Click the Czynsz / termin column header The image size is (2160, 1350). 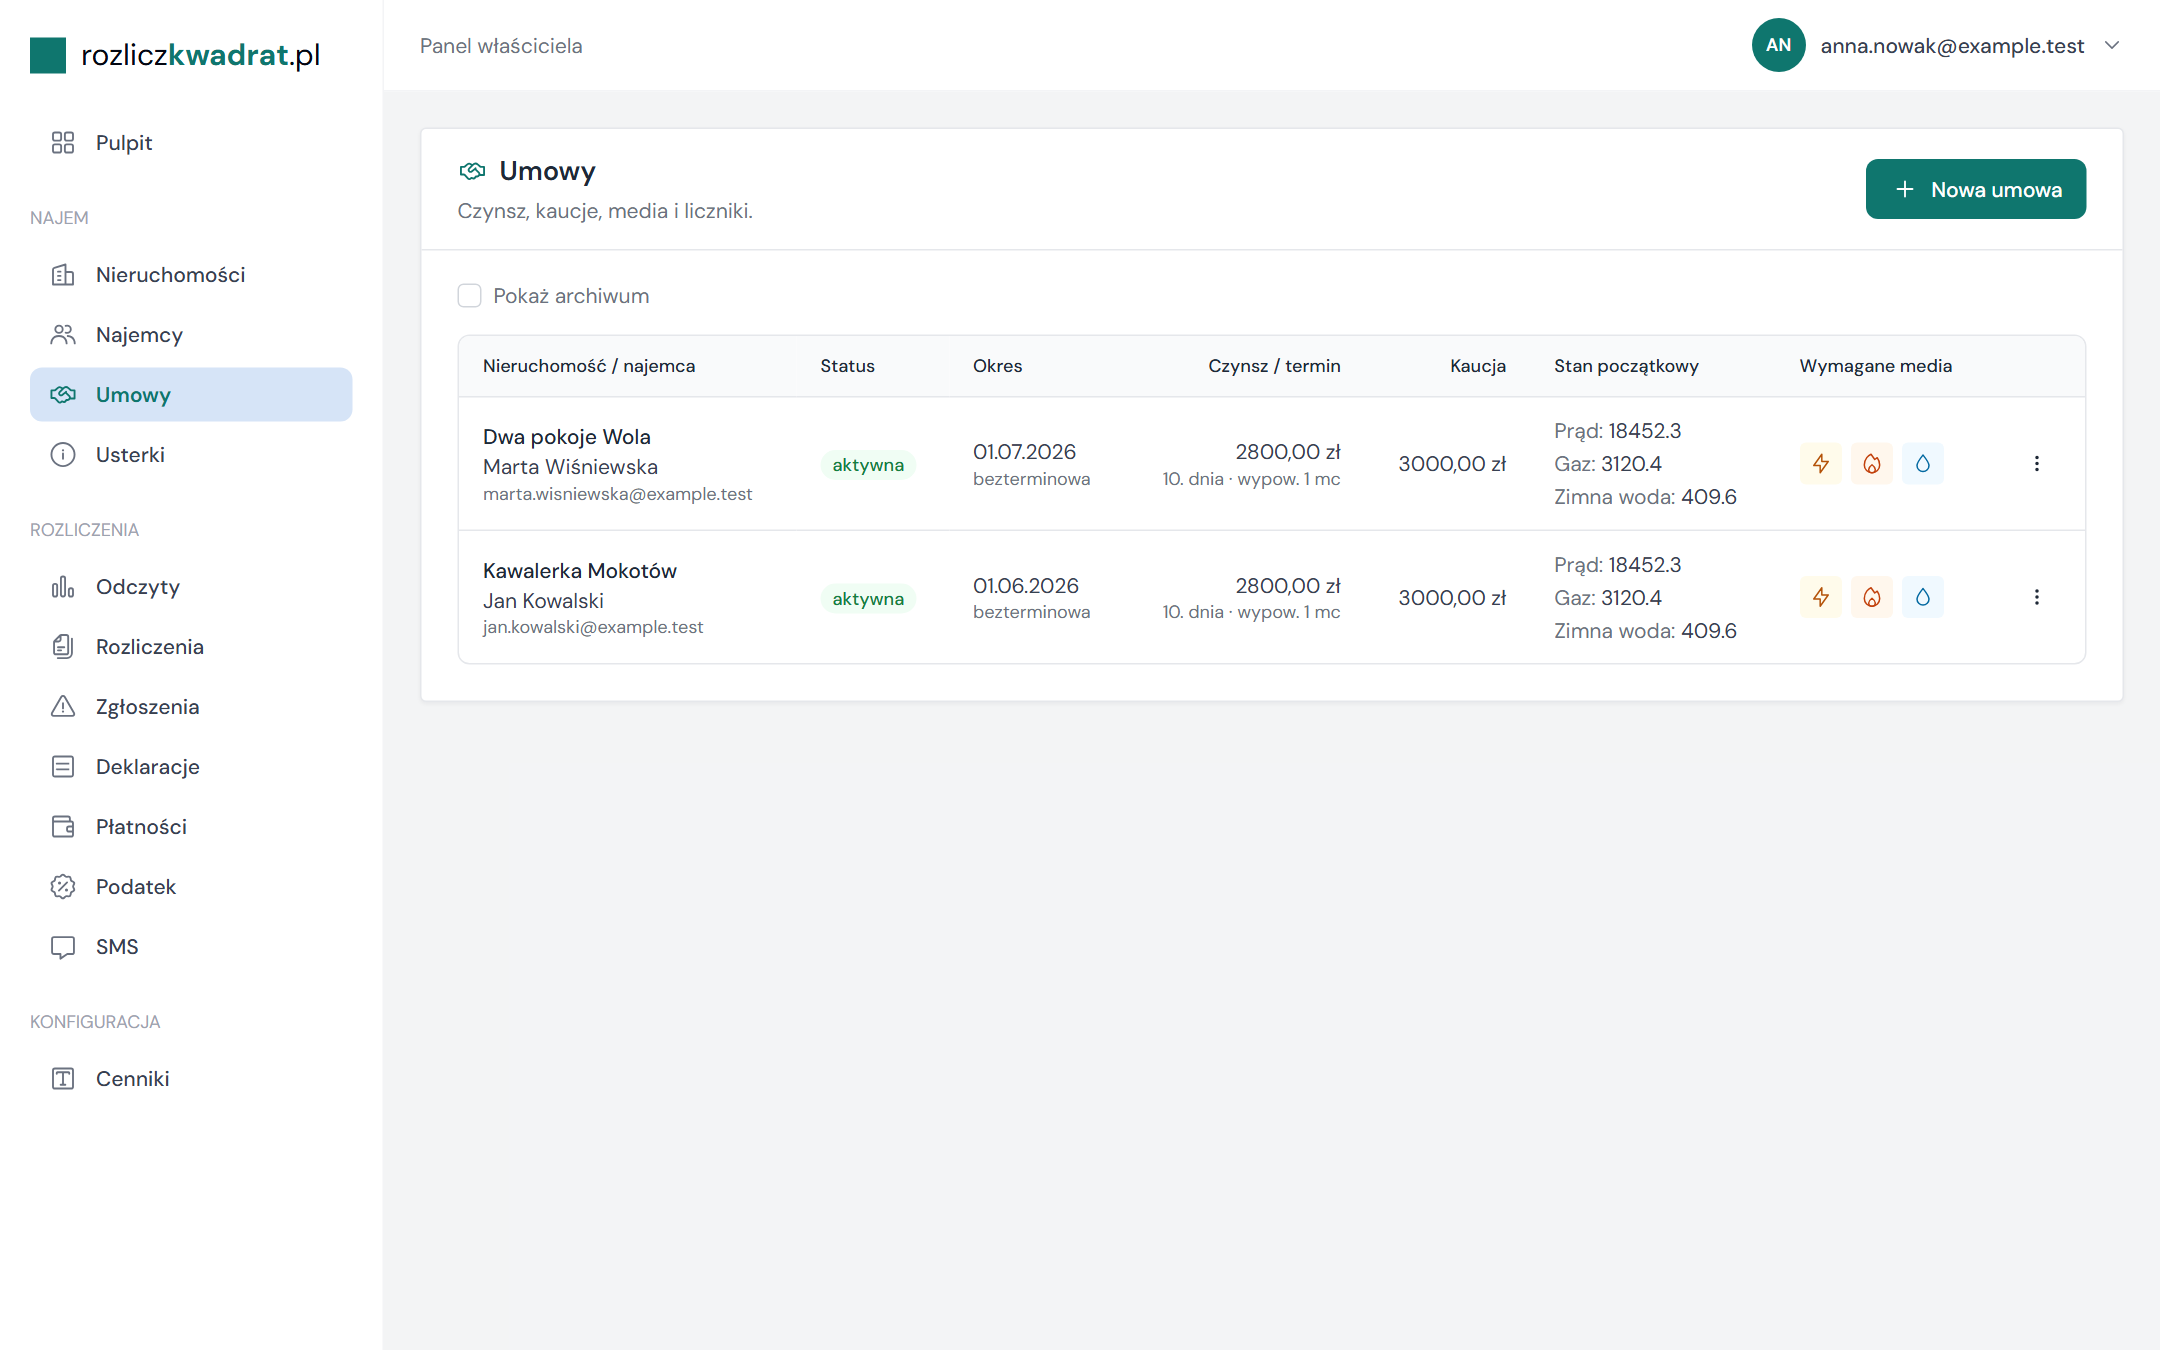click(x=1274, y=366)
